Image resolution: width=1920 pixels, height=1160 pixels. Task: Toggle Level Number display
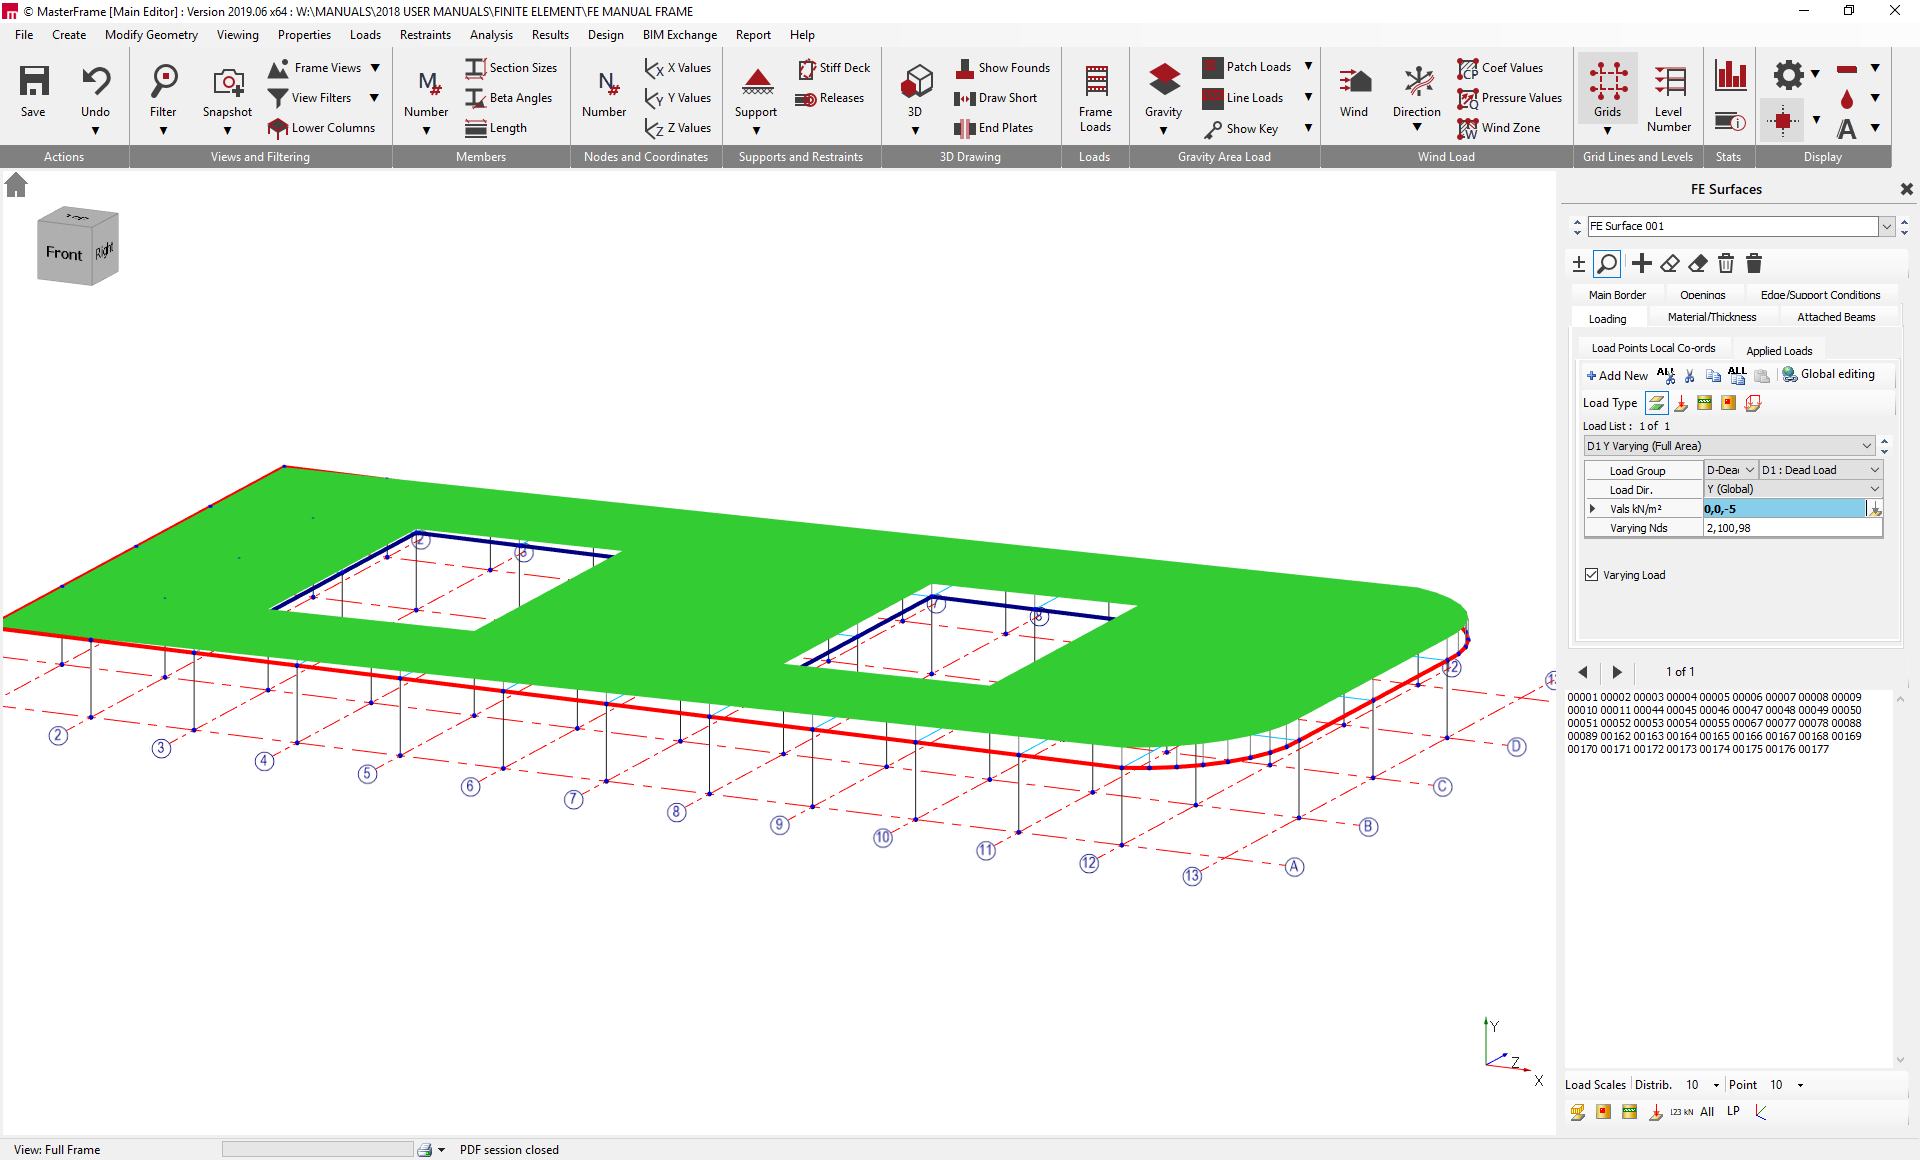[x=1669, y=98]
